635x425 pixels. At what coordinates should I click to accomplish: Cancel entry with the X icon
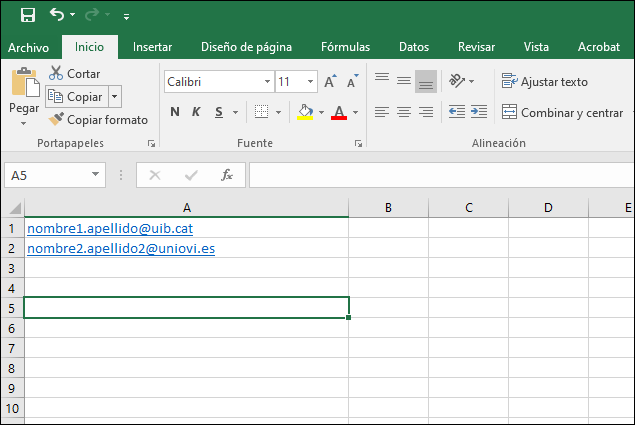tap(155, 175)
